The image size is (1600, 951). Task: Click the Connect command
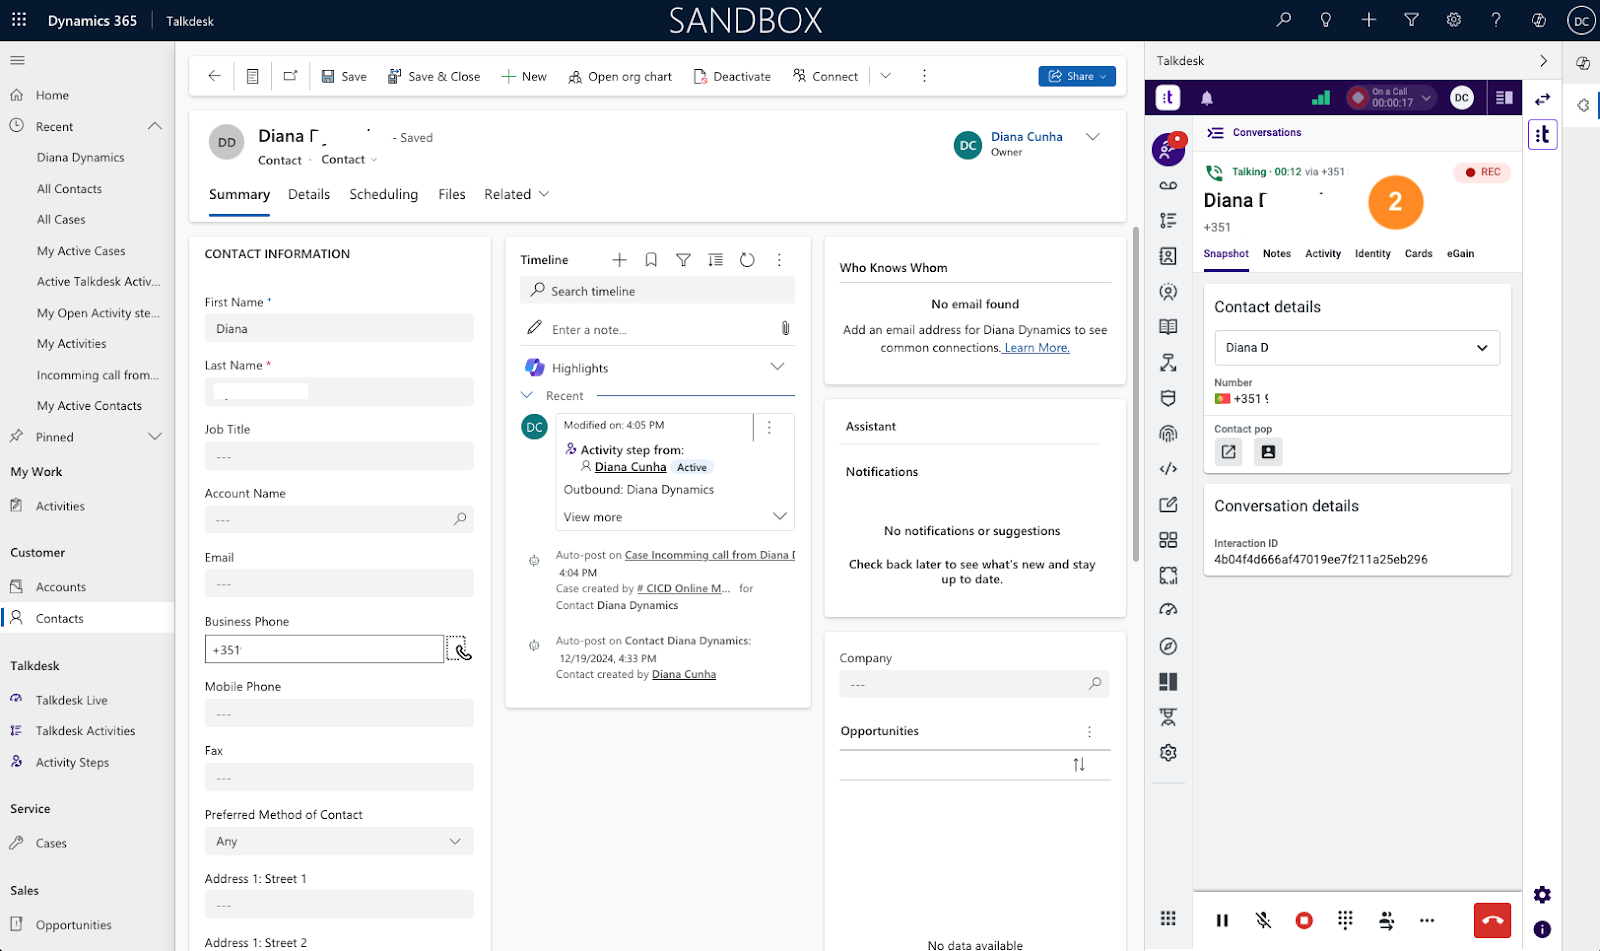(825, 76)
